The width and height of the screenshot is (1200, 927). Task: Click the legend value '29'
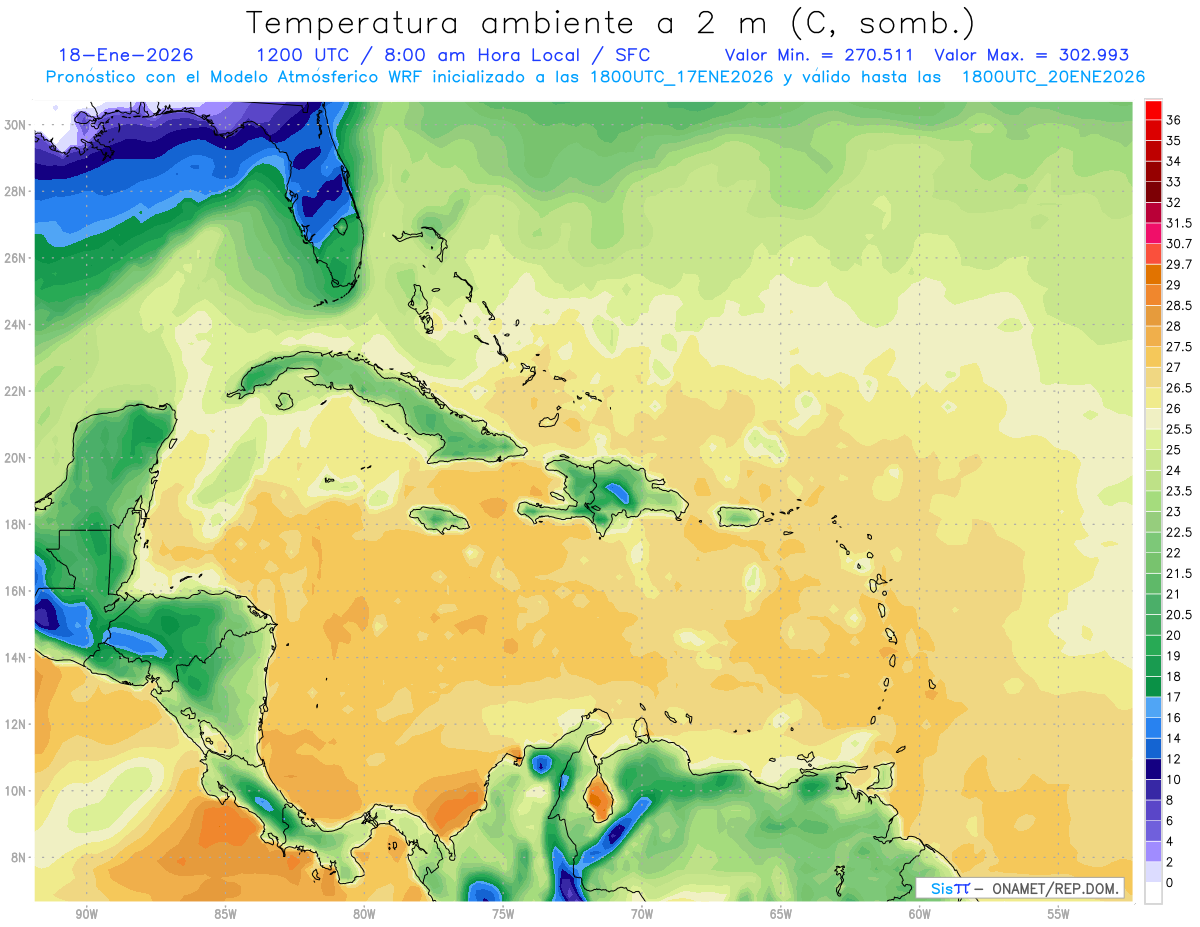pos(1174,285)
